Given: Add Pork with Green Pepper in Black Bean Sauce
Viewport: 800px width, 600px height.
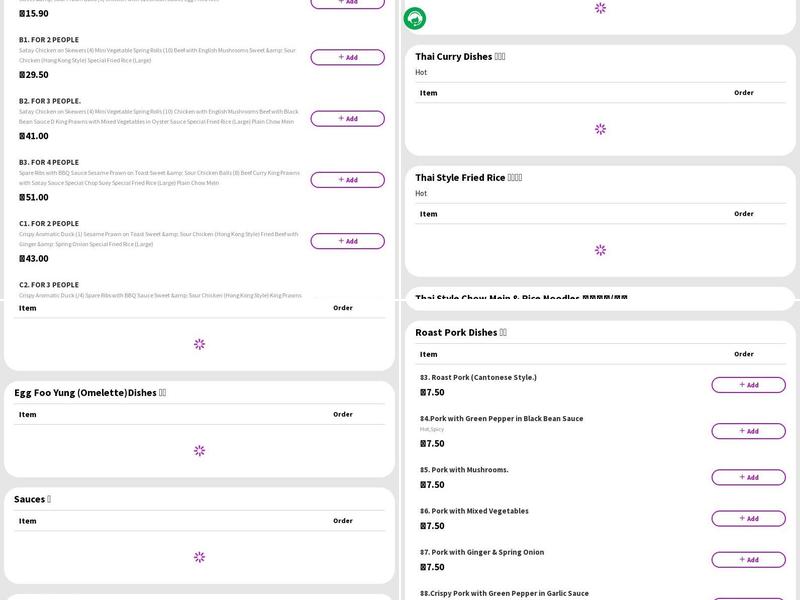Looking at the screenshot, I should (748, 431).
